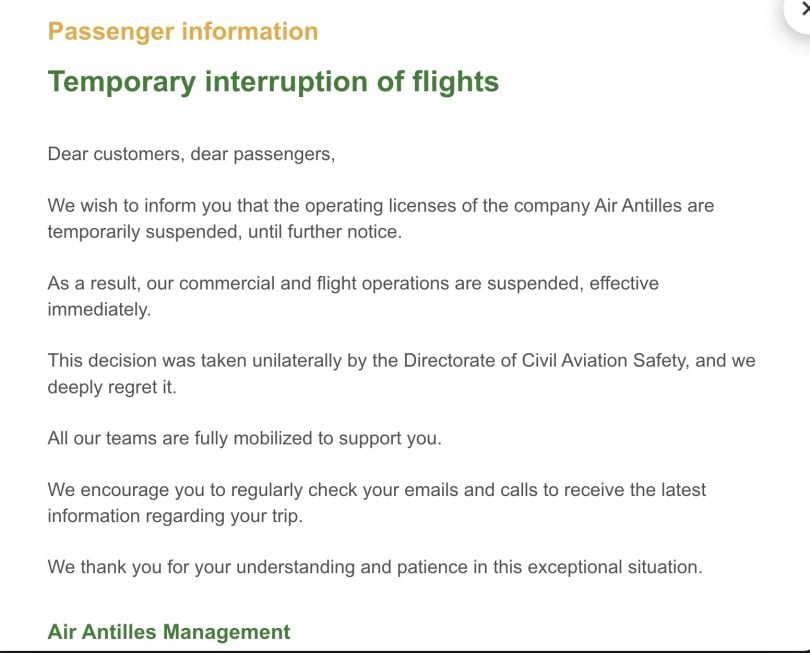Click the phrase 'deeply regret it.'

pos(112,387)
